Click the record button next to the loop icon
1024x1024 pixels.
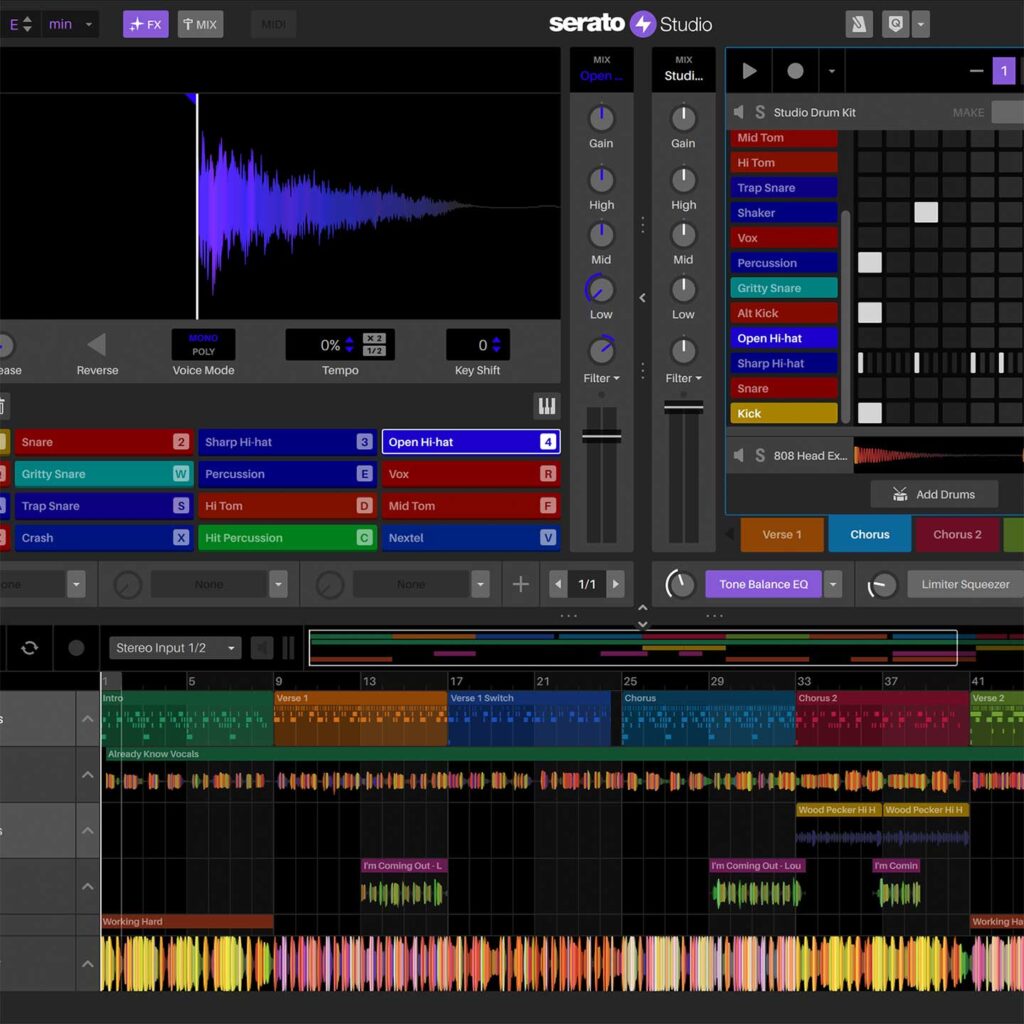(x=76, y=647)
